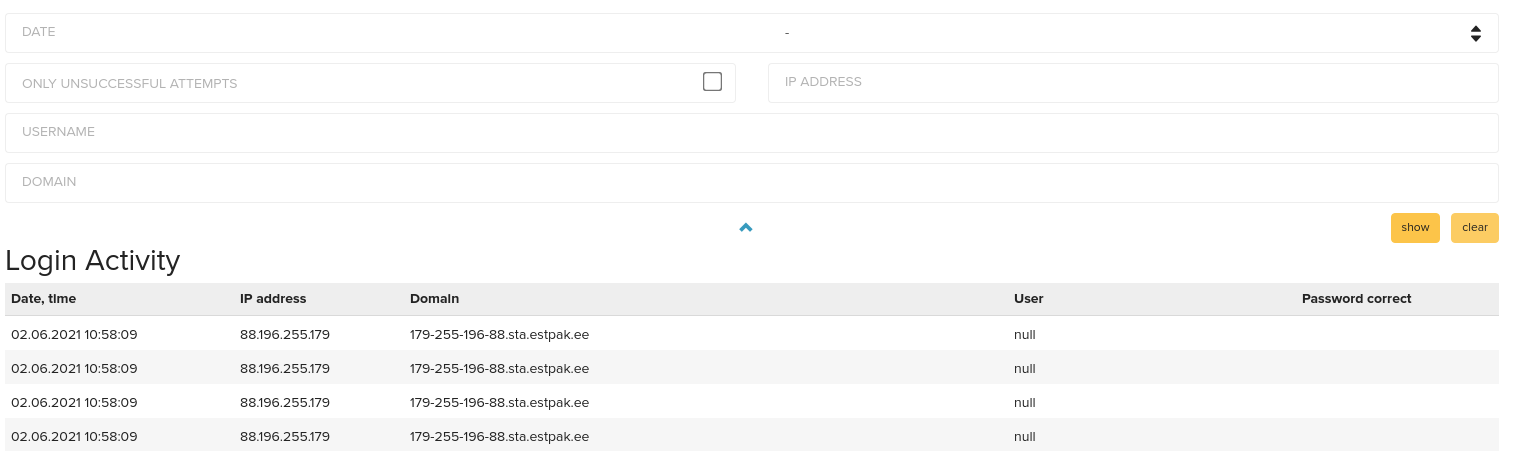
Task: Sort by the Domain column header
Action: point(434,299)
